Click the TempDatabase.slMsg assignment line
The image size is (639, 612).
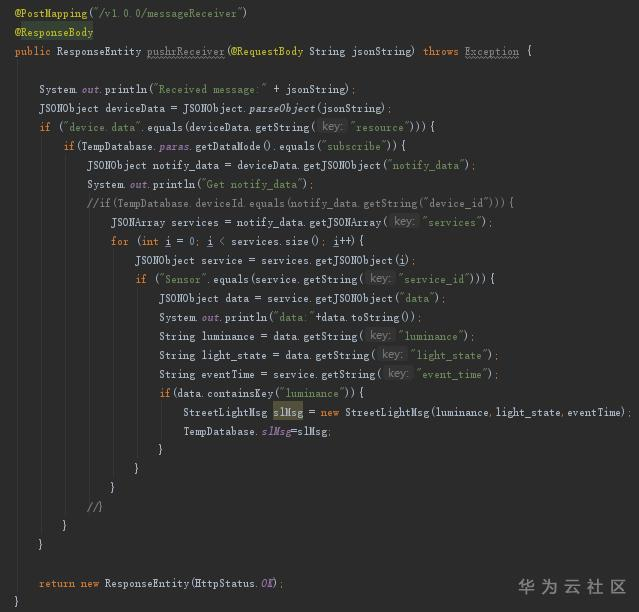point(257,431)
